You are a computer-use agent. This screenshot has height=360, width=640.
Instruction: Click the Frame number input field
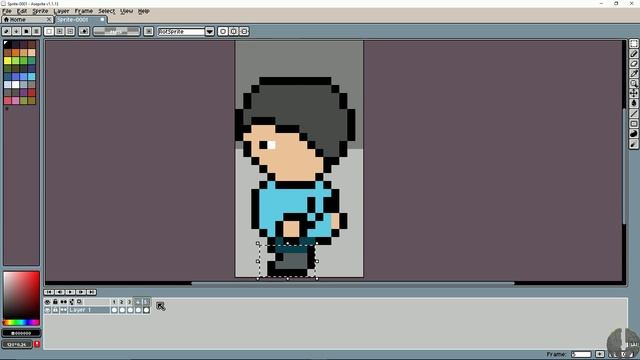582,354
